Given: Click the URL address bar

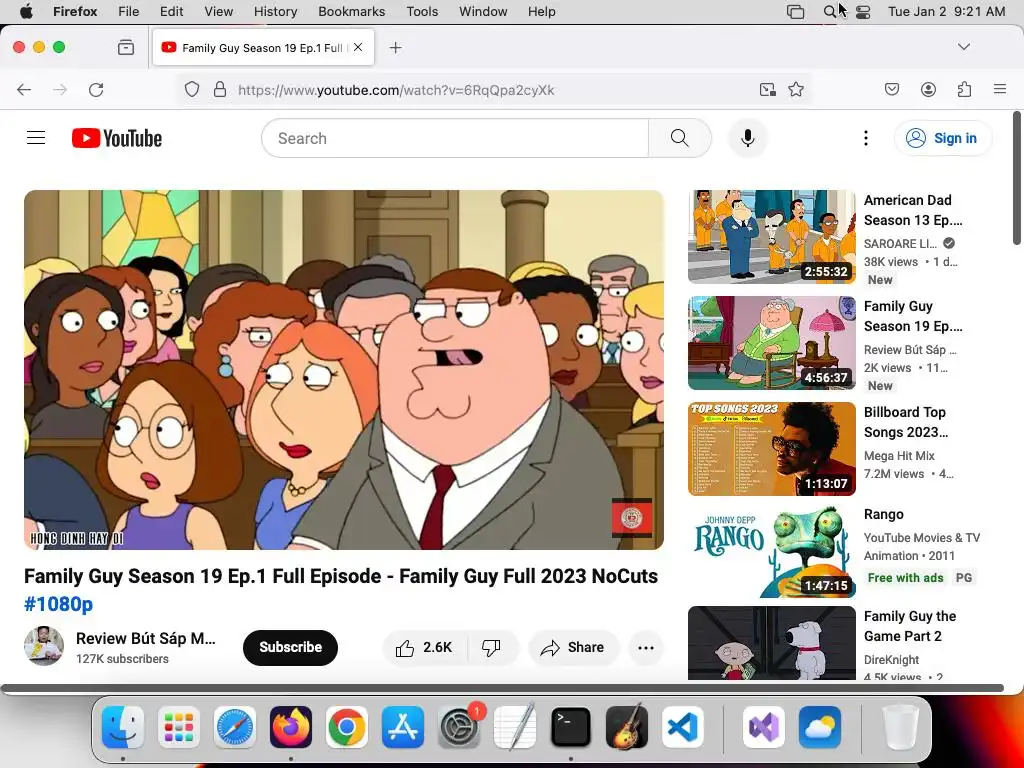Looking at the screenshot, I should click(x=493, y=89).
